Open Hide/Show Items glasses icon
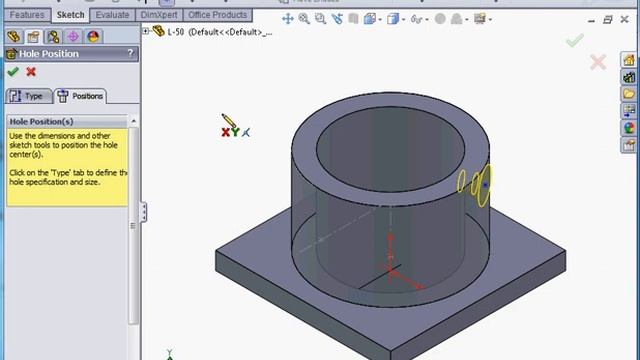Viewport: 640px width, 360px height. (416, 19)
